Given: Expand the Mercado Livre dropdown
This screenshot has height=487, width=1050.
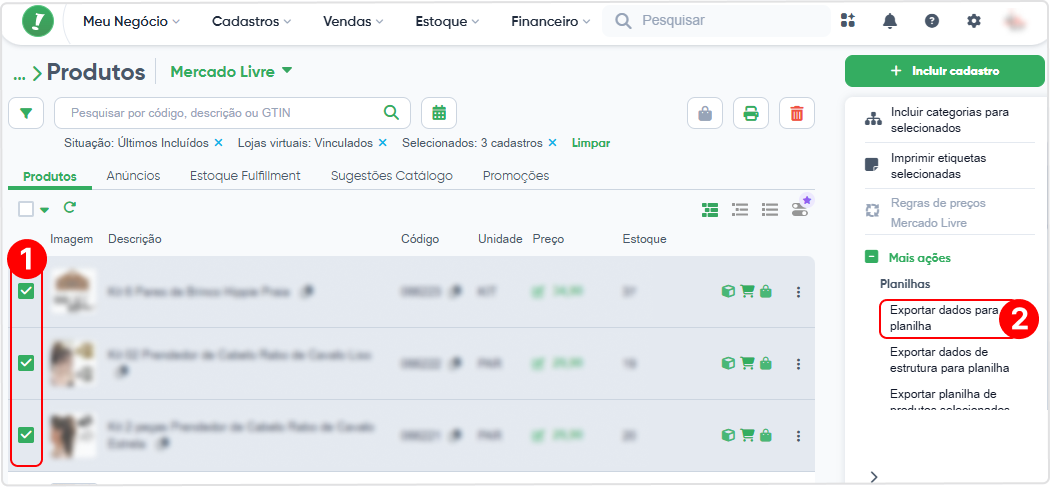Looking at the screenshot, I should click(232, 72).
